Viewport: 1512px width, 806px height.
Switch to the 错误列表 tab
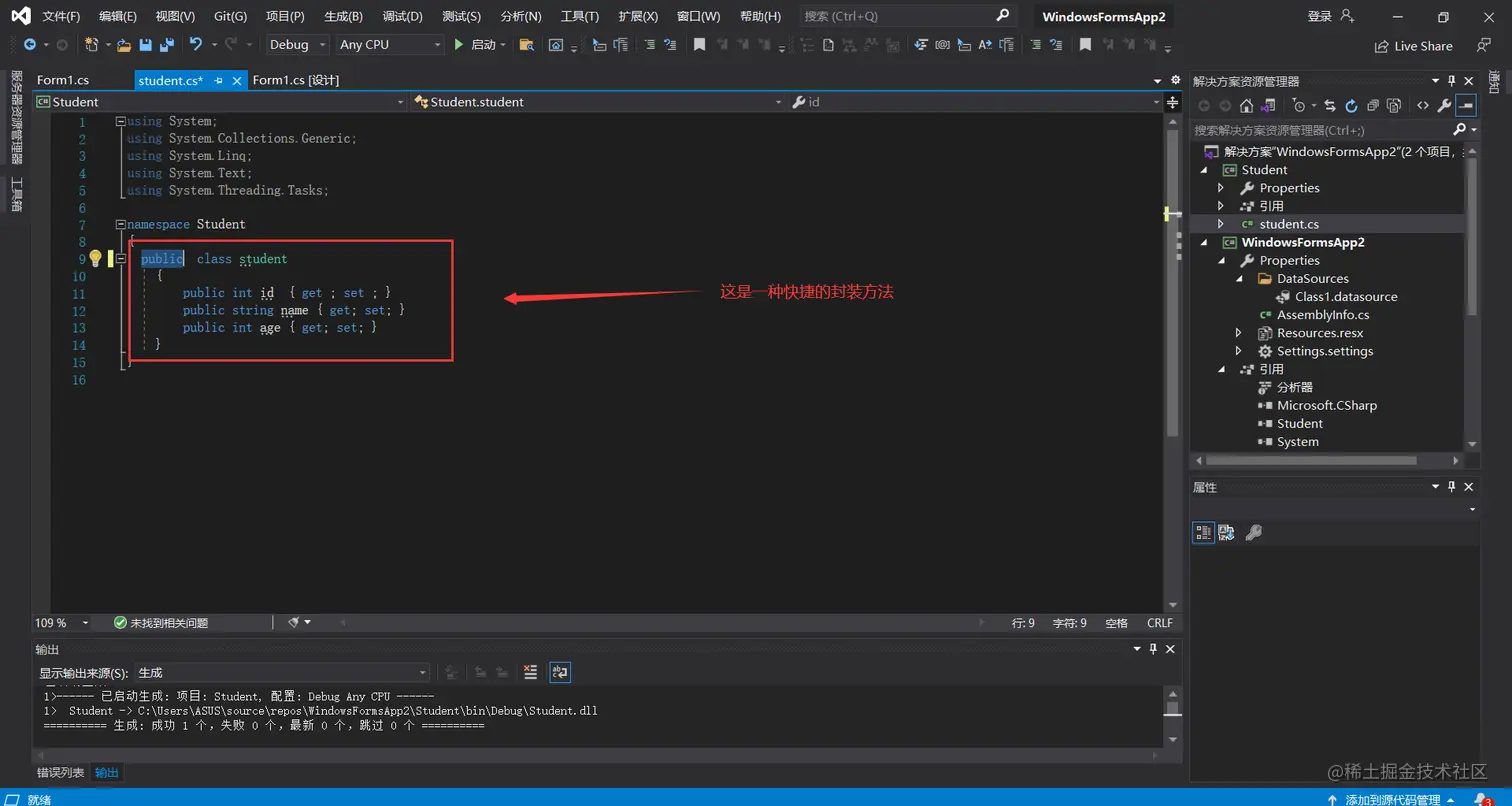pos(61,773)
